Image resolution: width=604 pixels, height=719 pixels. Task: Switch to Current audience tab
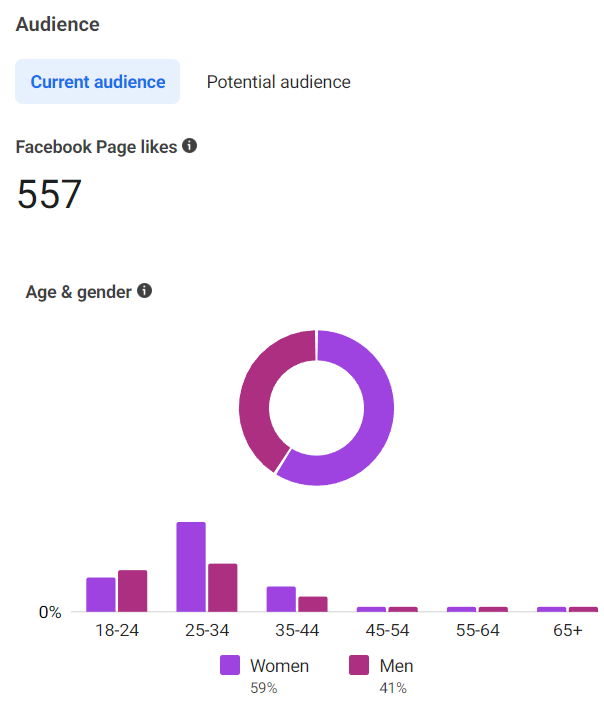coord(98,82)
